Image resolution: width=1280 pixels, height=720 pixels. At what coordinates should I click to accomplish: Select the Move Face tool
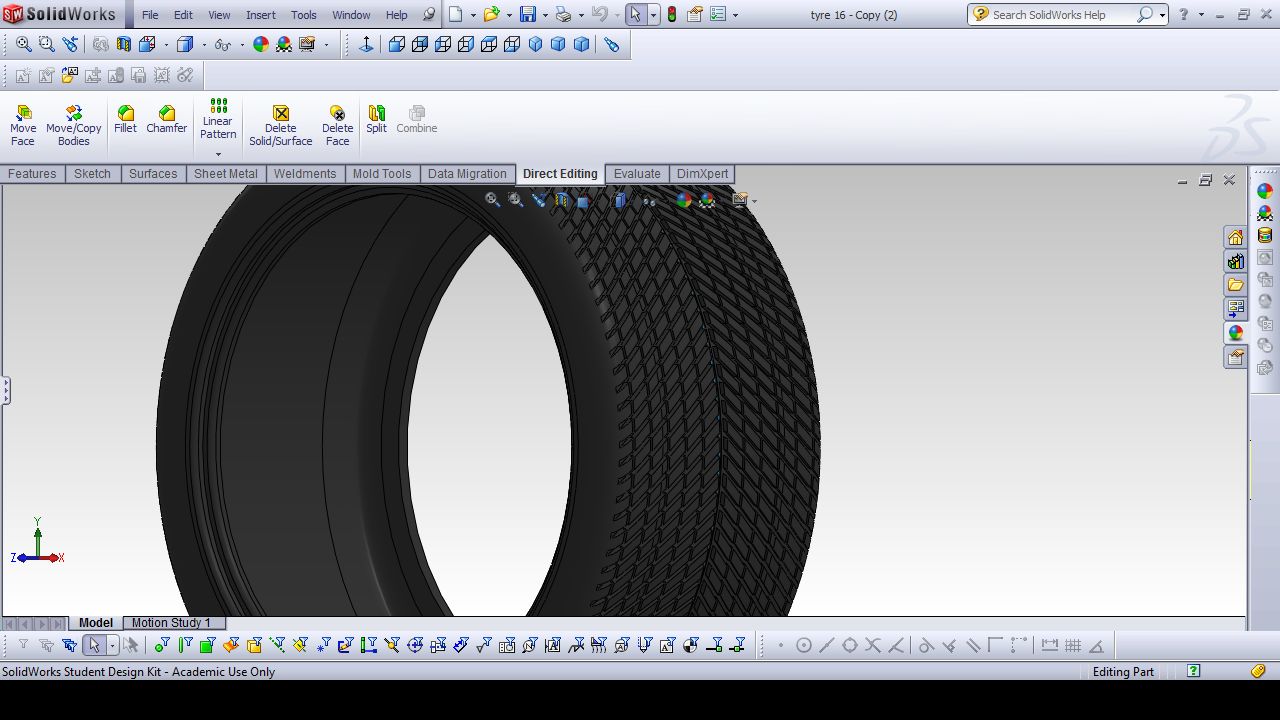coord(23,126)
